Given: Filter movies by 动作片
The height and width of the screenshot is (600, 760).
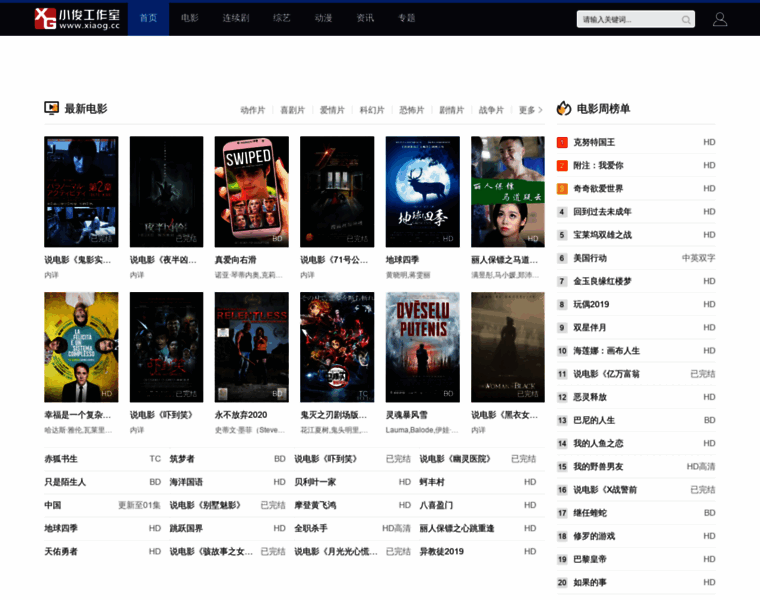Looking at the screenshot, I should coord(253,110).
